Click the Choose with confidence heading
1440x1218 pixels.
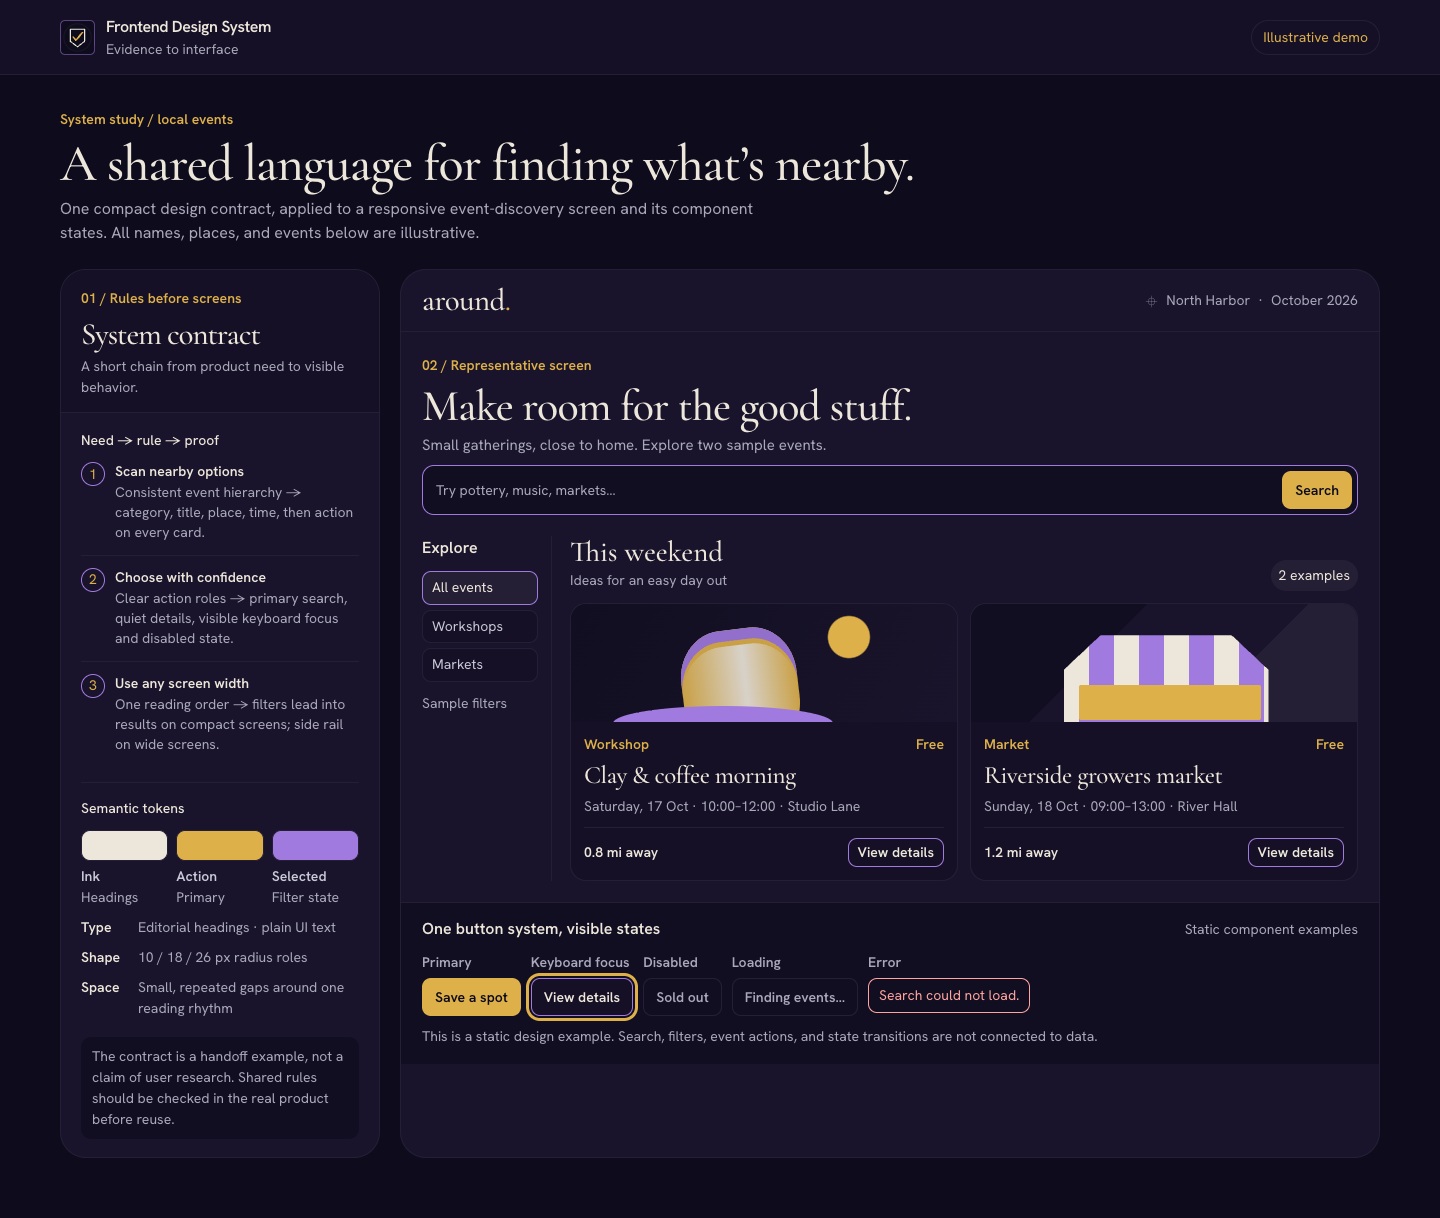pos(190,578)
